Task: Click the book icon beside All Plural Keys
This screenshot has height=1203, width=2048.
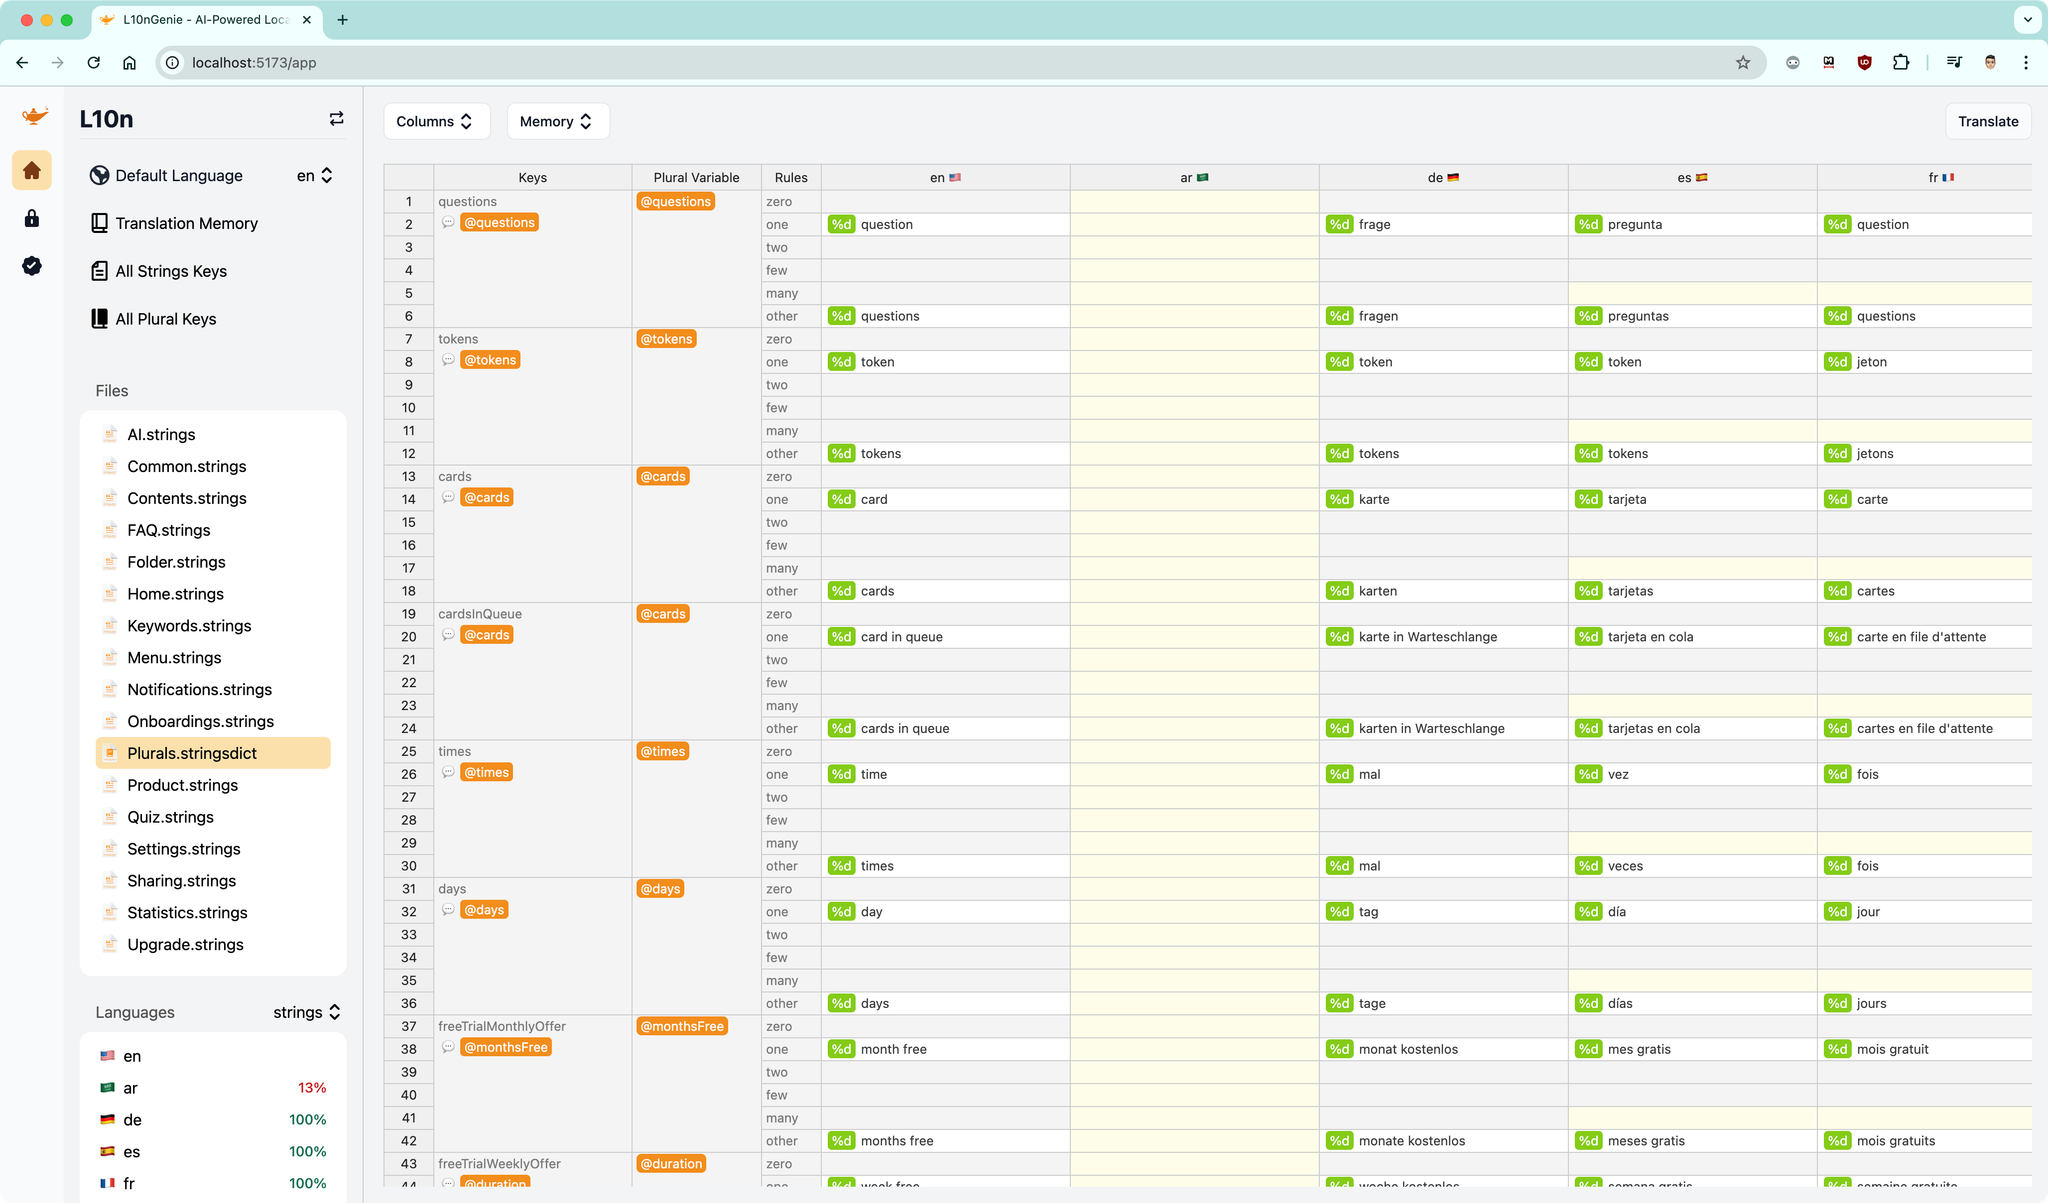Action: 99,319
